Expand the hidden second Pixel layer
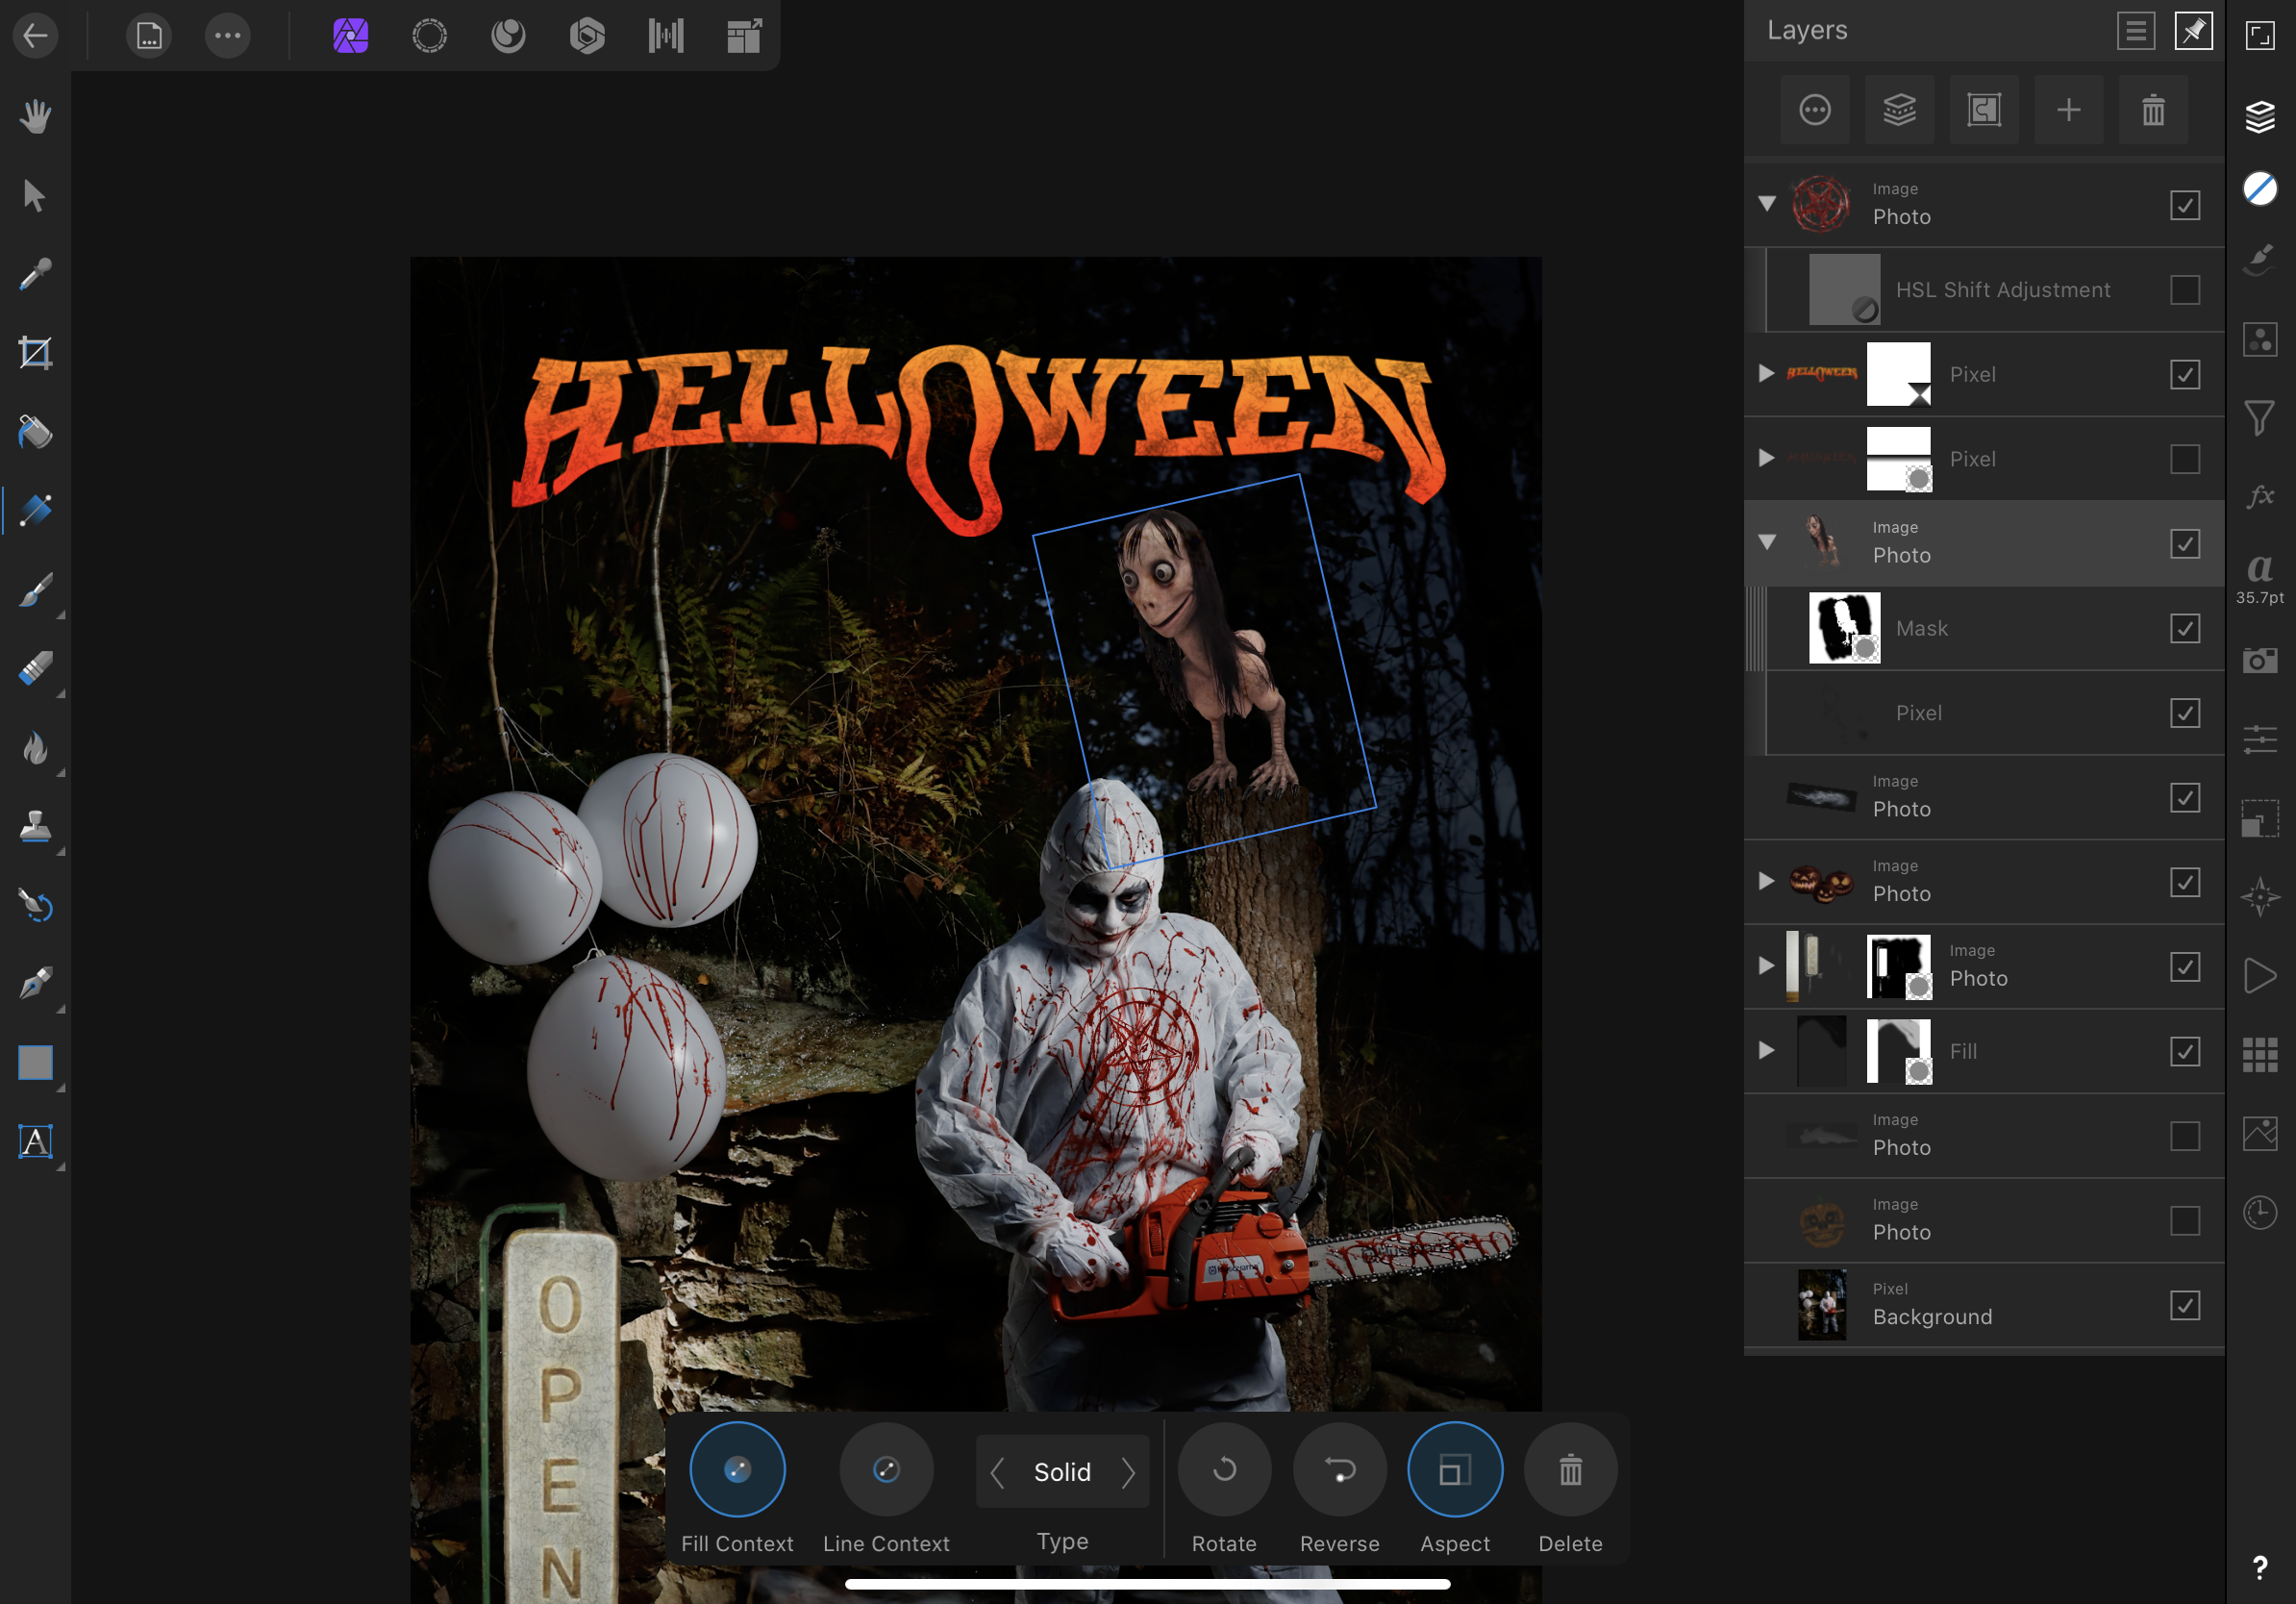This screenshot has height=1604, width=2296. click(1767, 458)
